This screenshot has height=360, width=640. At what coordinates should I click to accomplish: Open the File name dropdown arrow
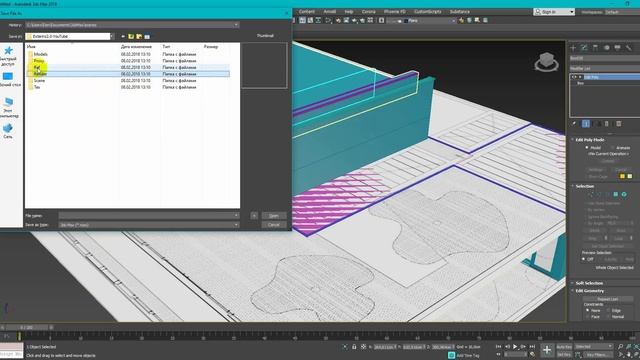tap(236, 216)
